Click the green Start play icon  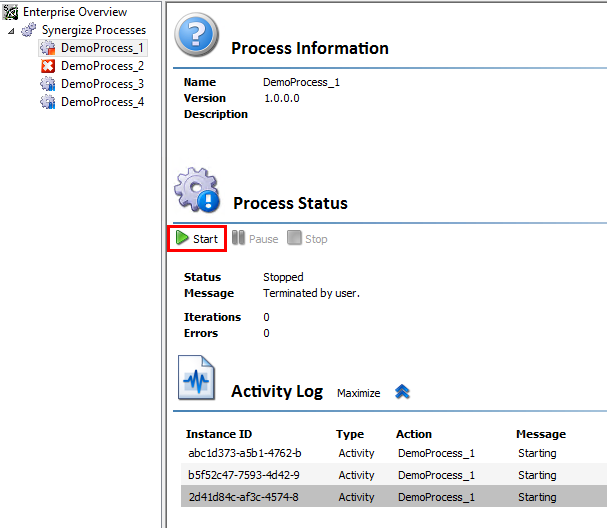[182, 238]
